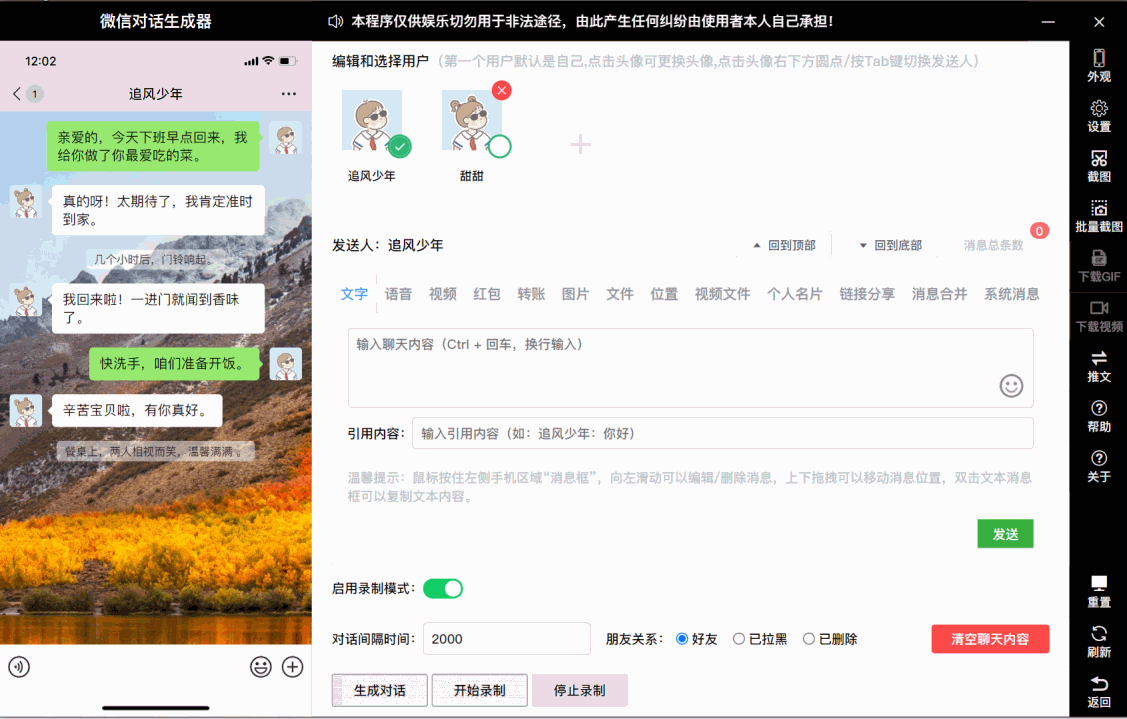Click the 消息总条数 label
This screenshot has height=719, width=1127.
pyautogui.click(x=993, y=246)
